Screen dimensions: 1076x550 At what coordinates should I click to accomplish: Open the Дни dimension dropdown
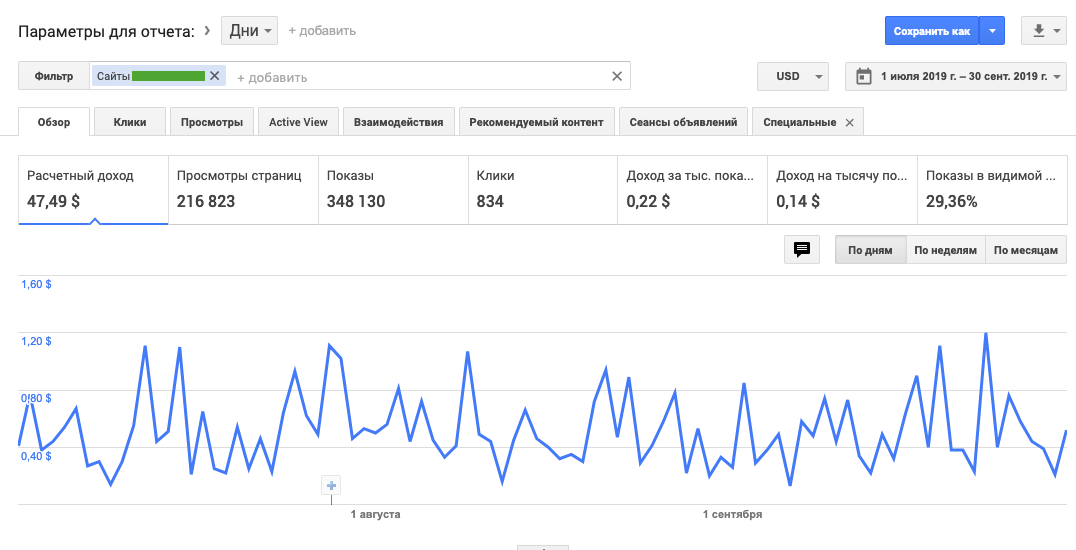click(249, 31)
